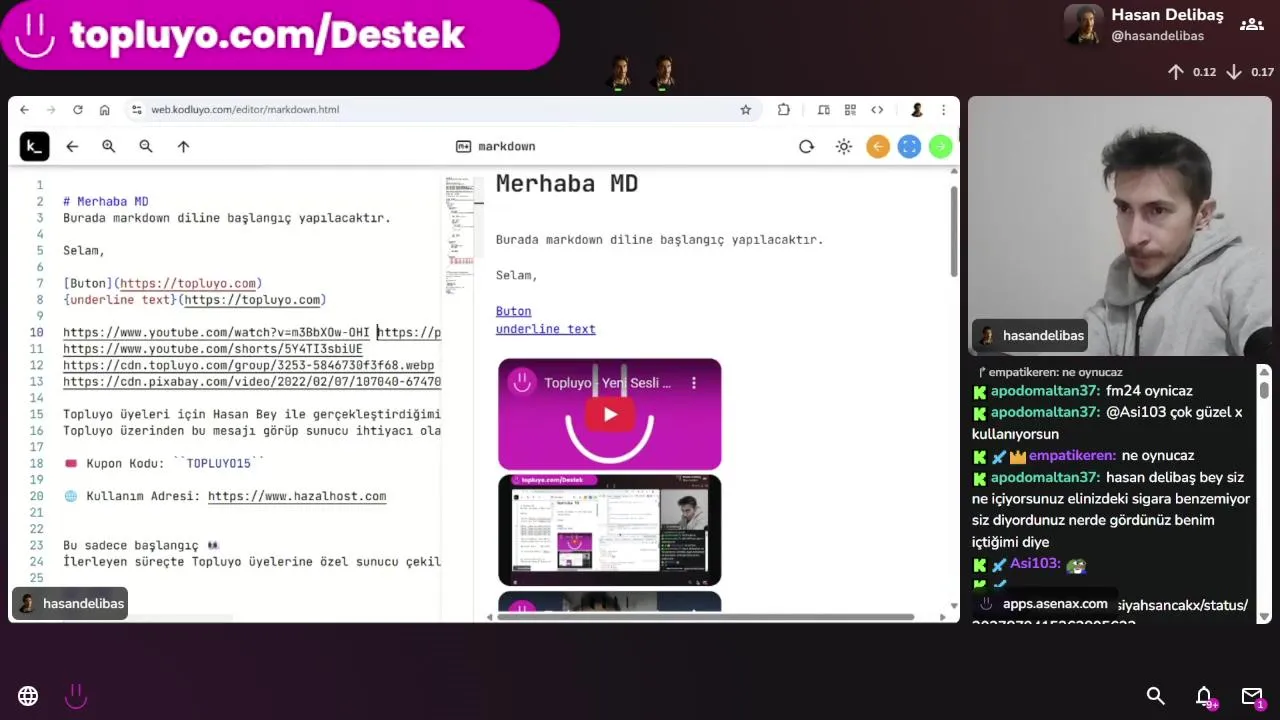Bookmark this page with the star icon
The image size is (1280, 720).
[745, 110]
